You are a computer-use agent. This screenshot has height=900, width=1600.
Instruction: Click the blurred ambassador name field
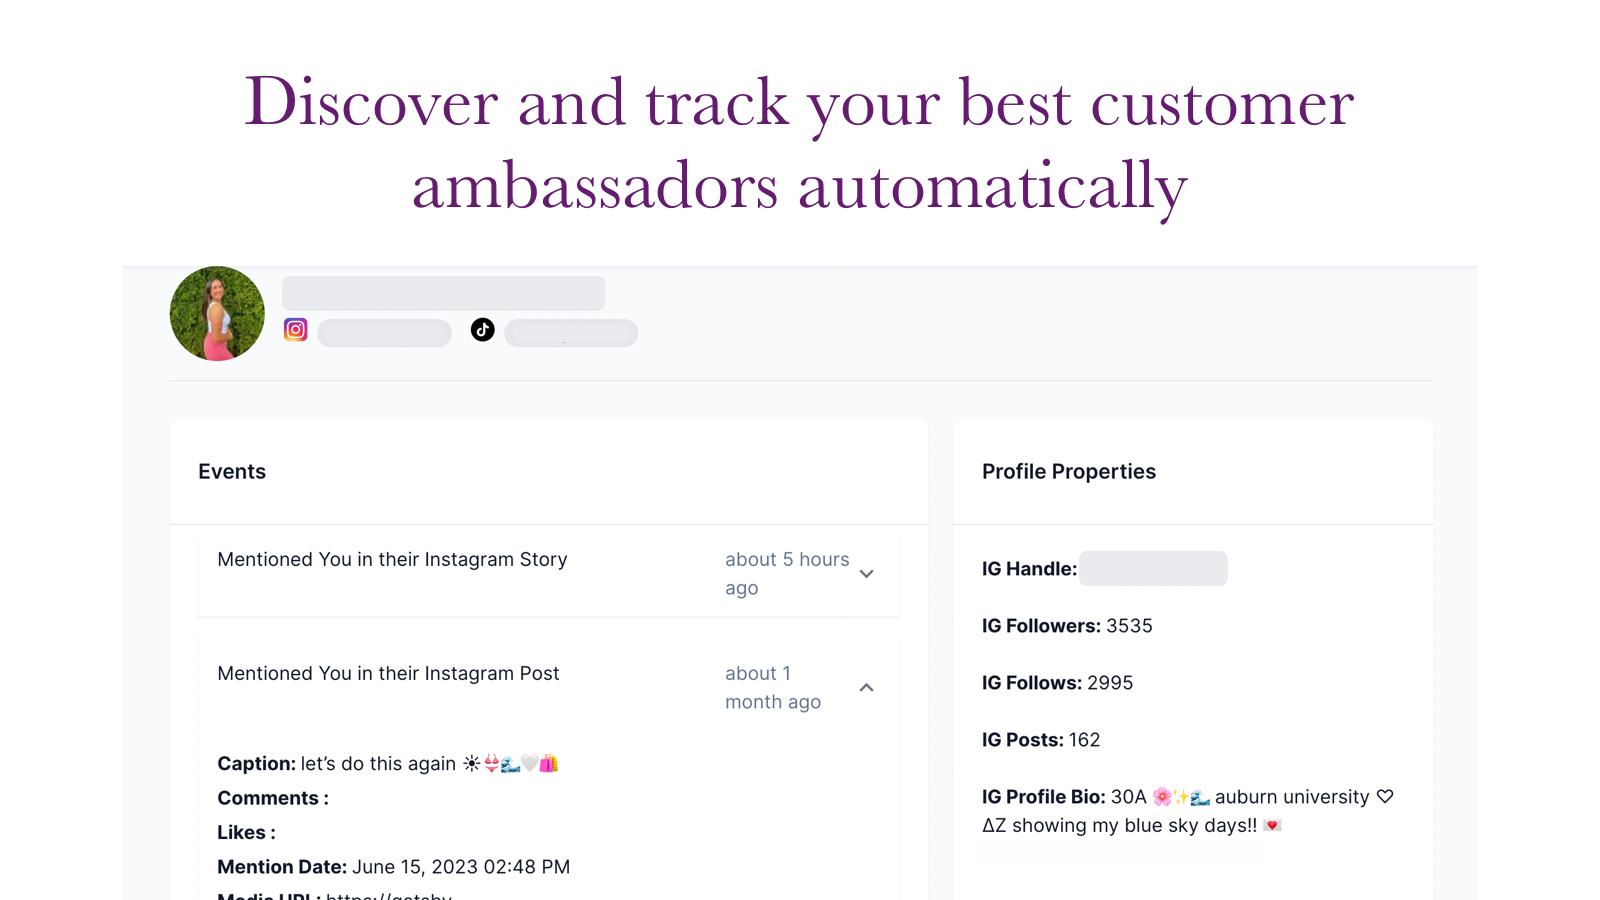pyautogui.click(x=443, y=293)
